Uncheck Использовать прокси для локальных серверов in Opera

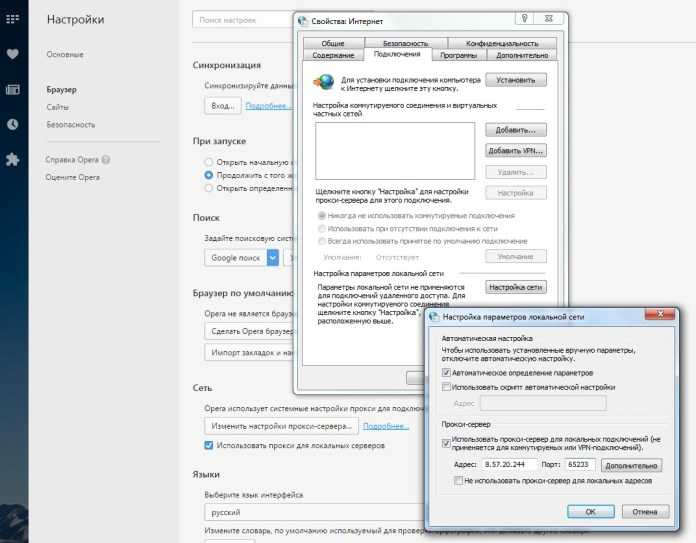(x=209, y=445)
